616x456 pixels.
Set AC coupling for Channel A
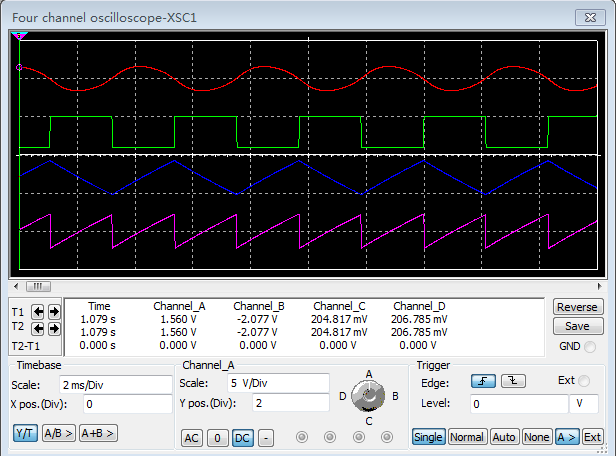pyautogui.click(x=192, y=438)
